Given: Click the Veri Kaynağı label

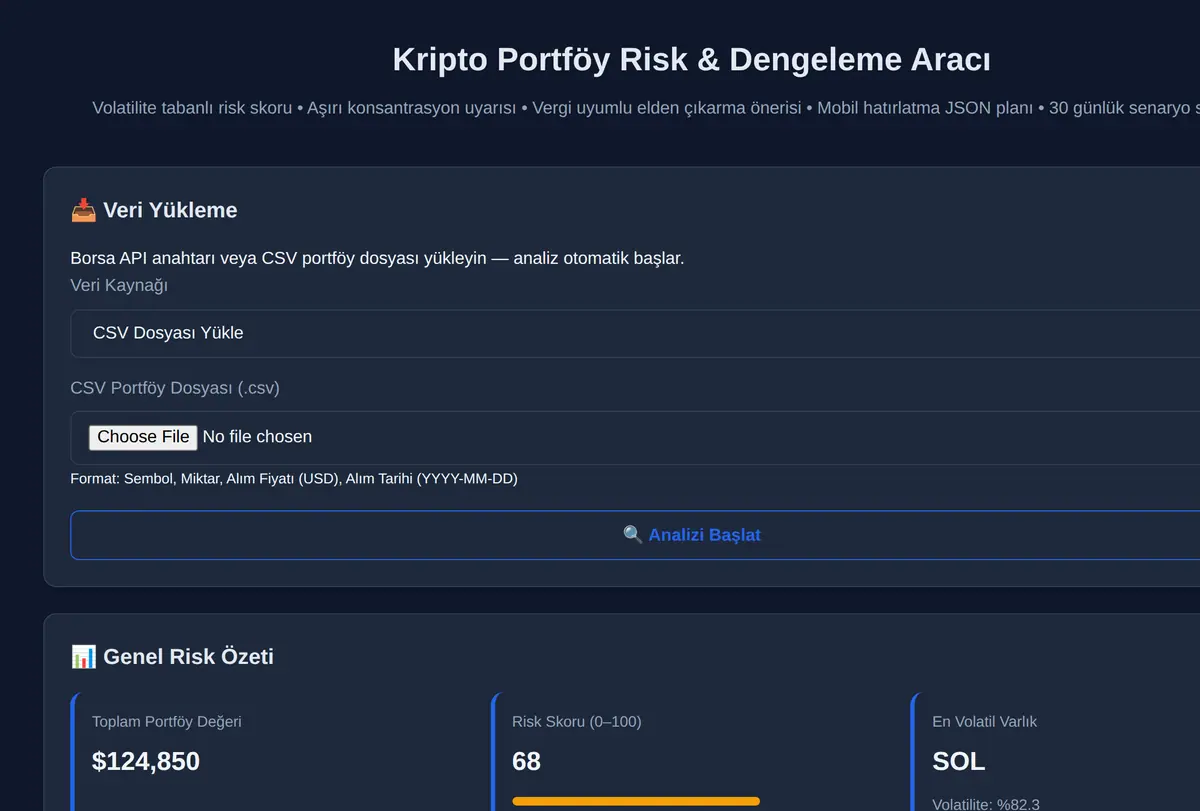Looking at the screenshot, I should pos(119,285).
